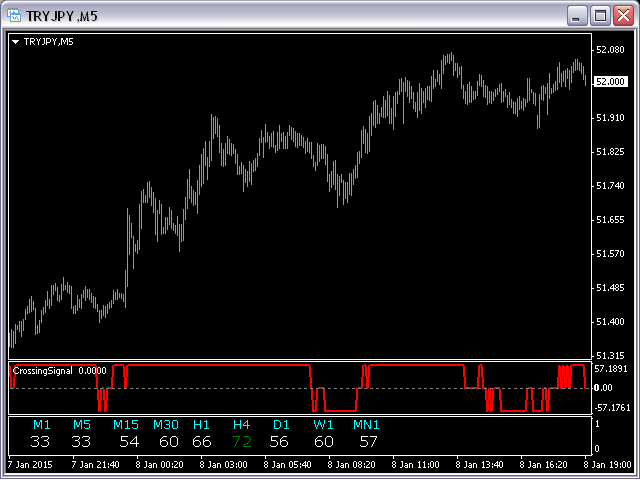Select the M1 timeframe label
The width and height of the screenshot is (640, 480).
pyautogui.click(x=42, y=425)
